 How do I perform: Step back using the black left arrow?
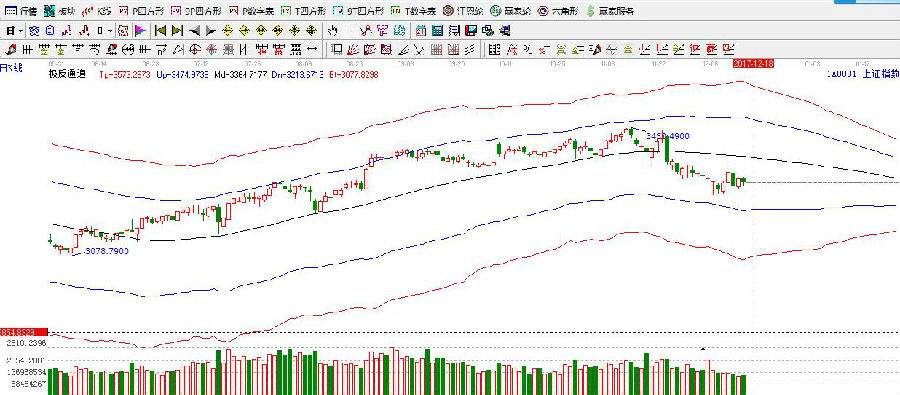[195, 30]
